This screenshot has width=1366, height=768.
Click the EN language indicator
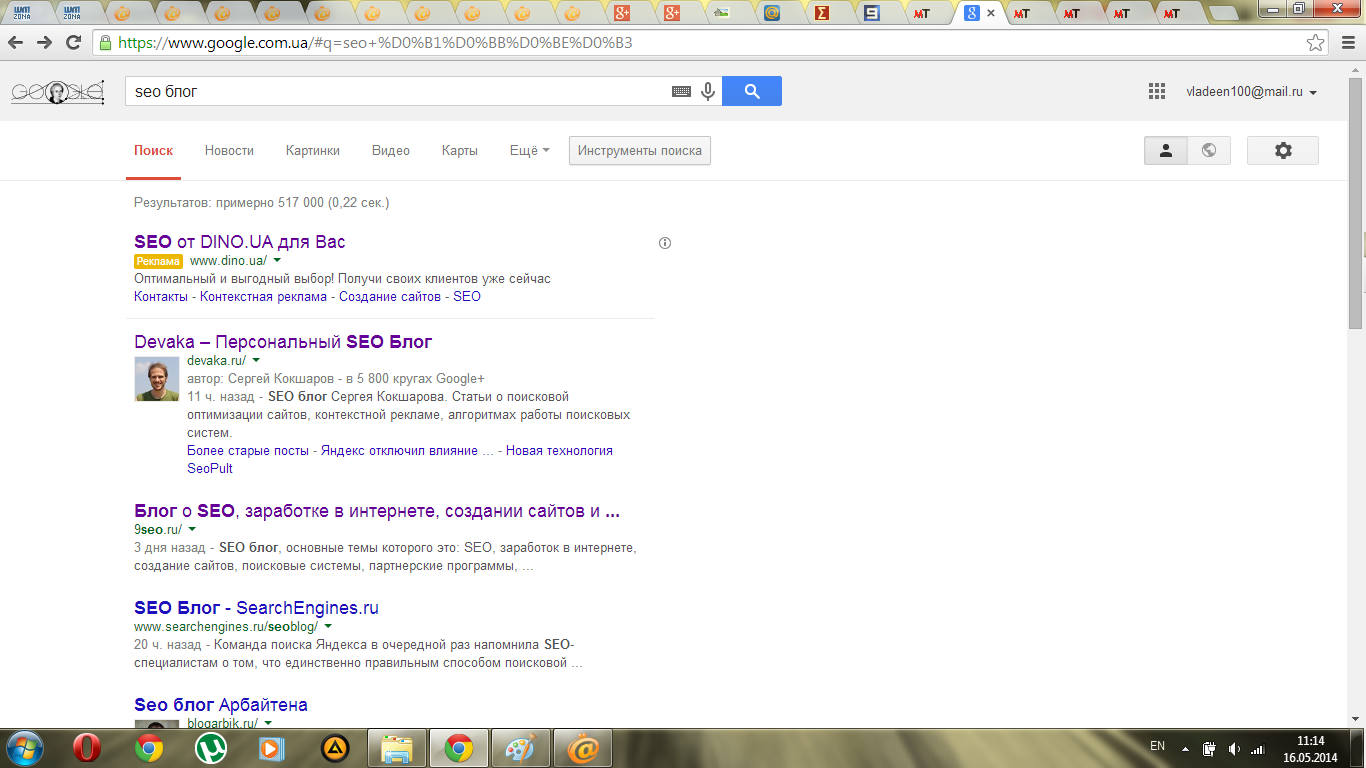[1158, 746]
